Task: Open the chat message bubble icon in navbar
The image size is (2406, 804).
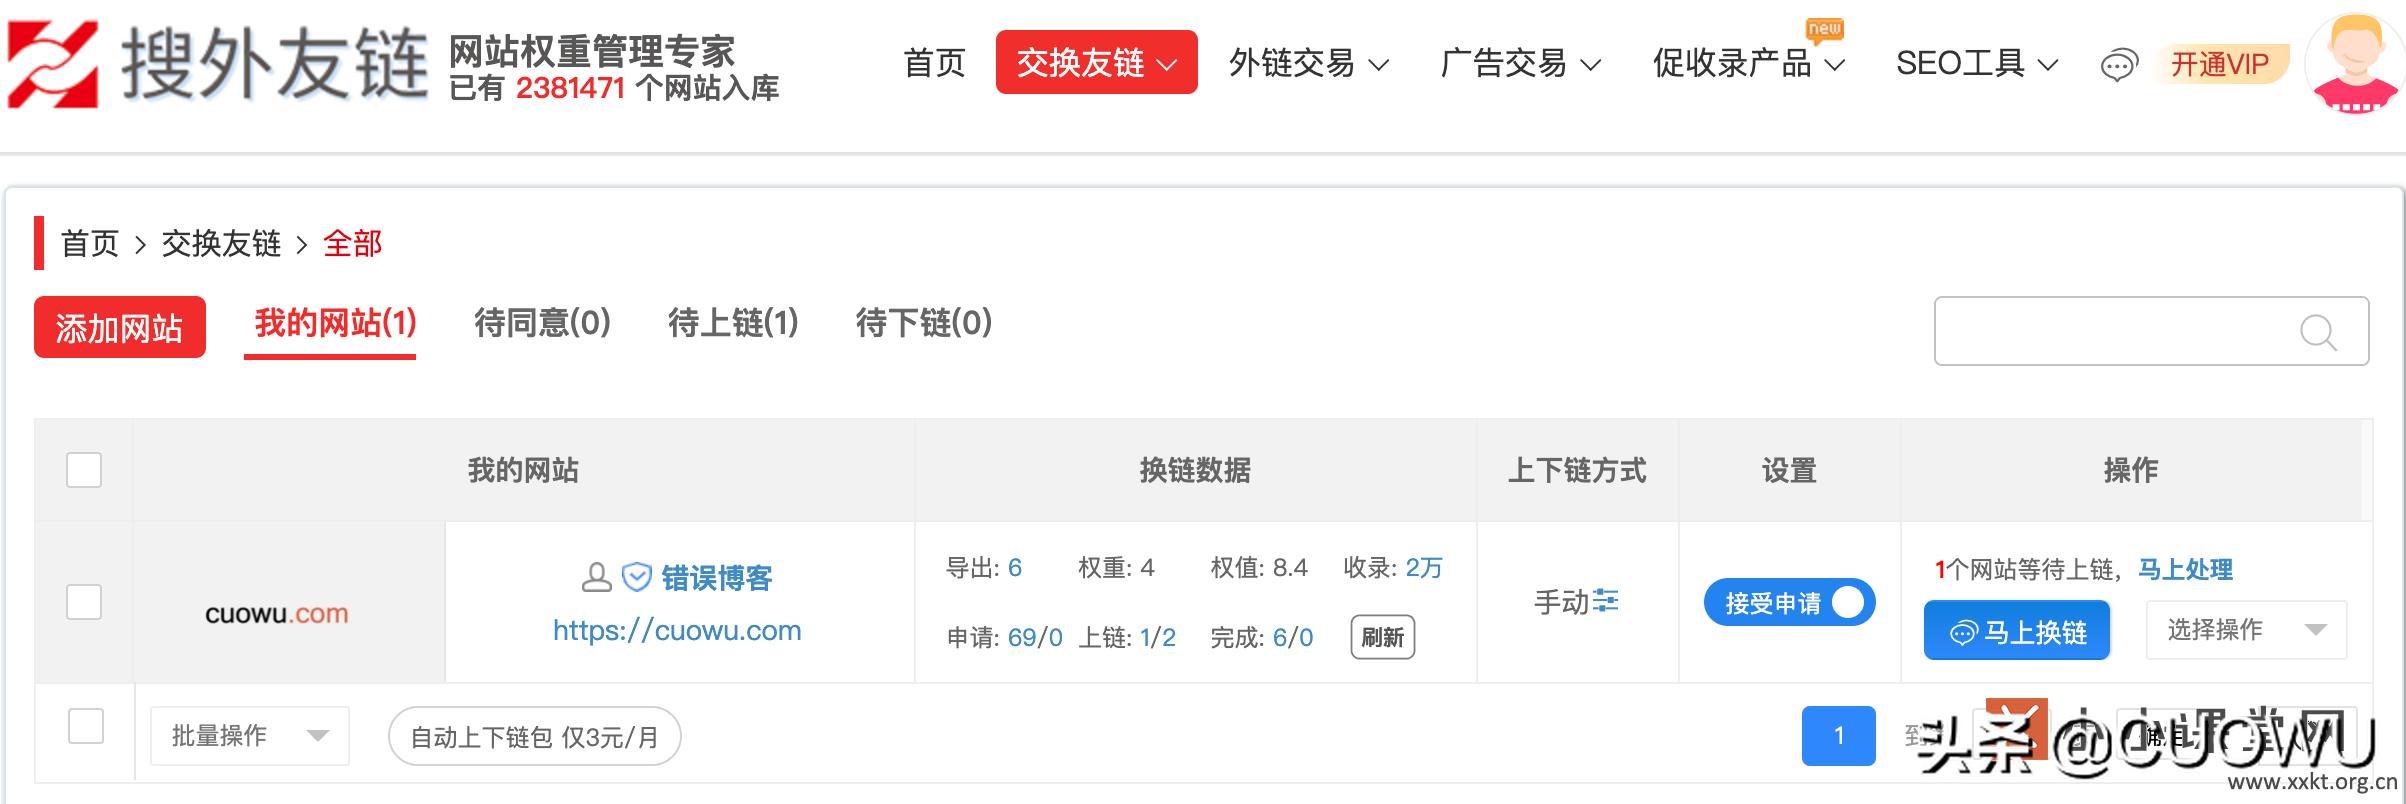Action: click(x=2121, y=63)
